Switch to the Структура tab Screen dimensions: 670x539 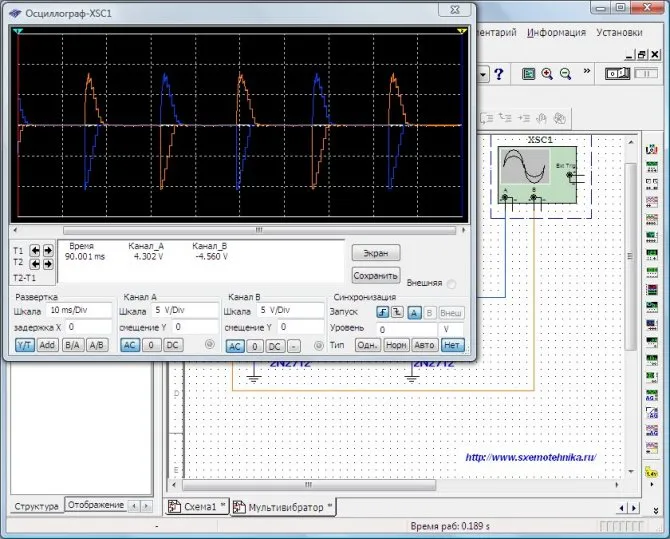[x=36, y=506]
